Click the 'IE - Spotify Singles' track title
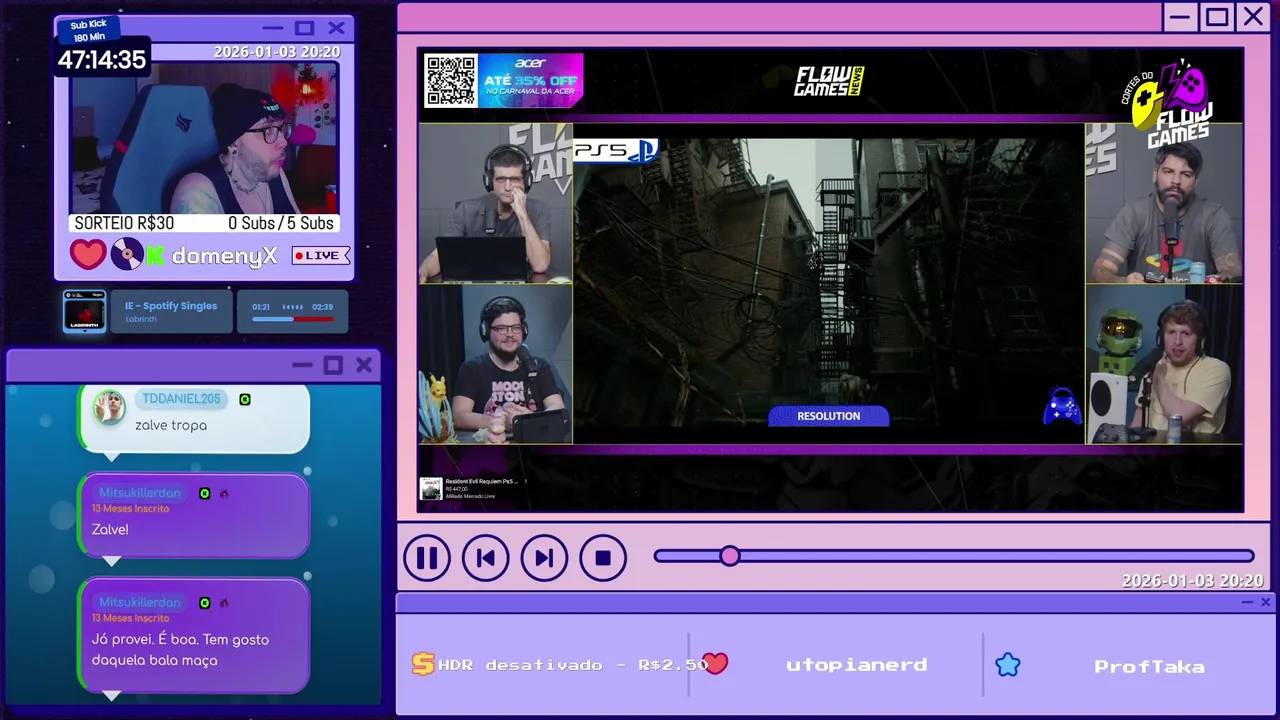The height and width of the screenshot is (720, 1280). (171, 306)
